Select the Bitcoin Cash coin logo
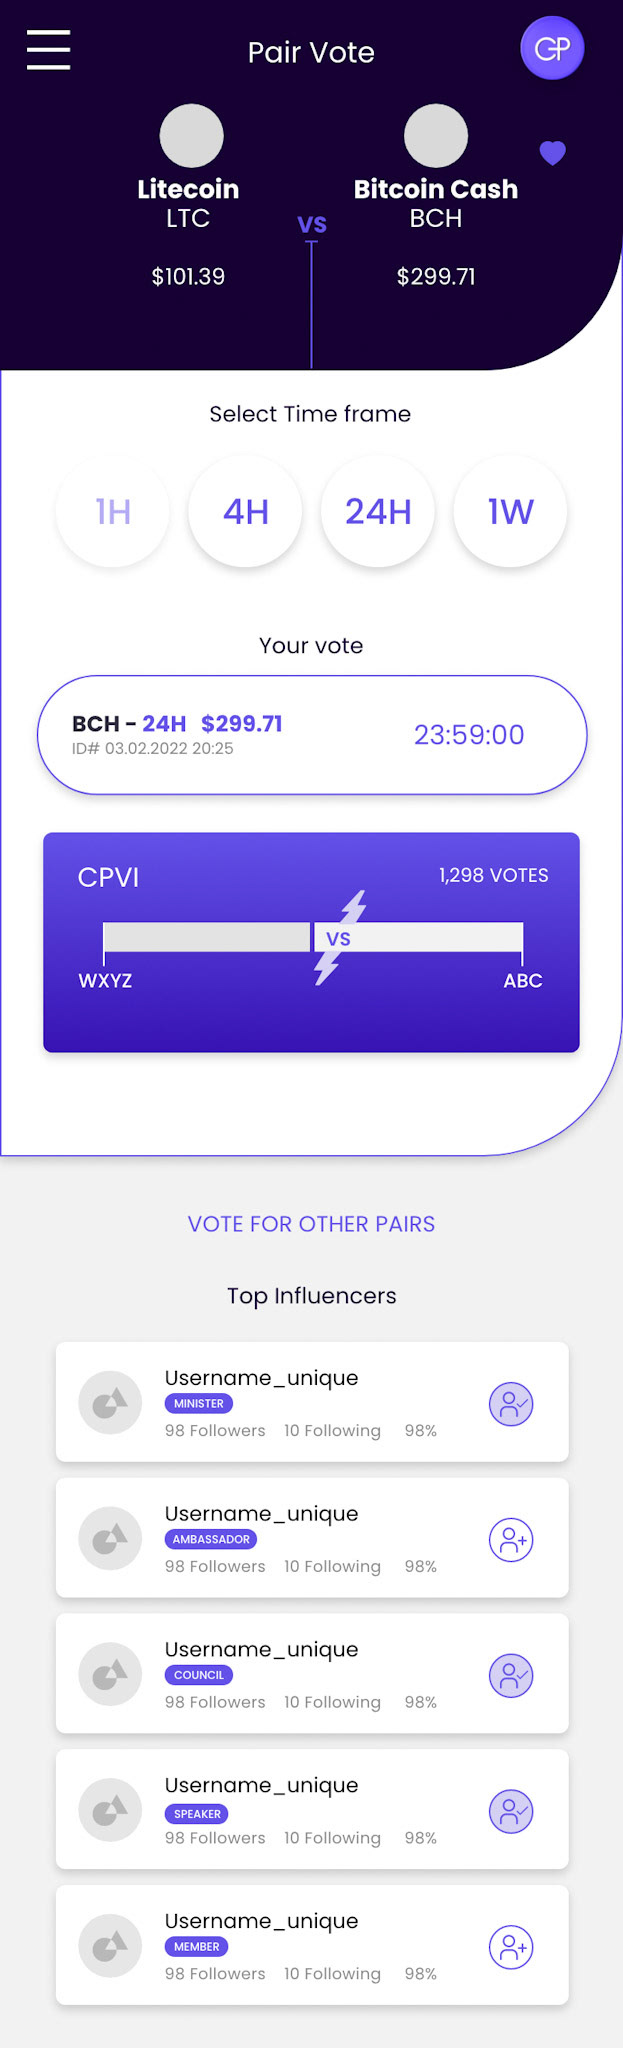The height and width of the screenshot is (2048, 623). click(436, 136)
